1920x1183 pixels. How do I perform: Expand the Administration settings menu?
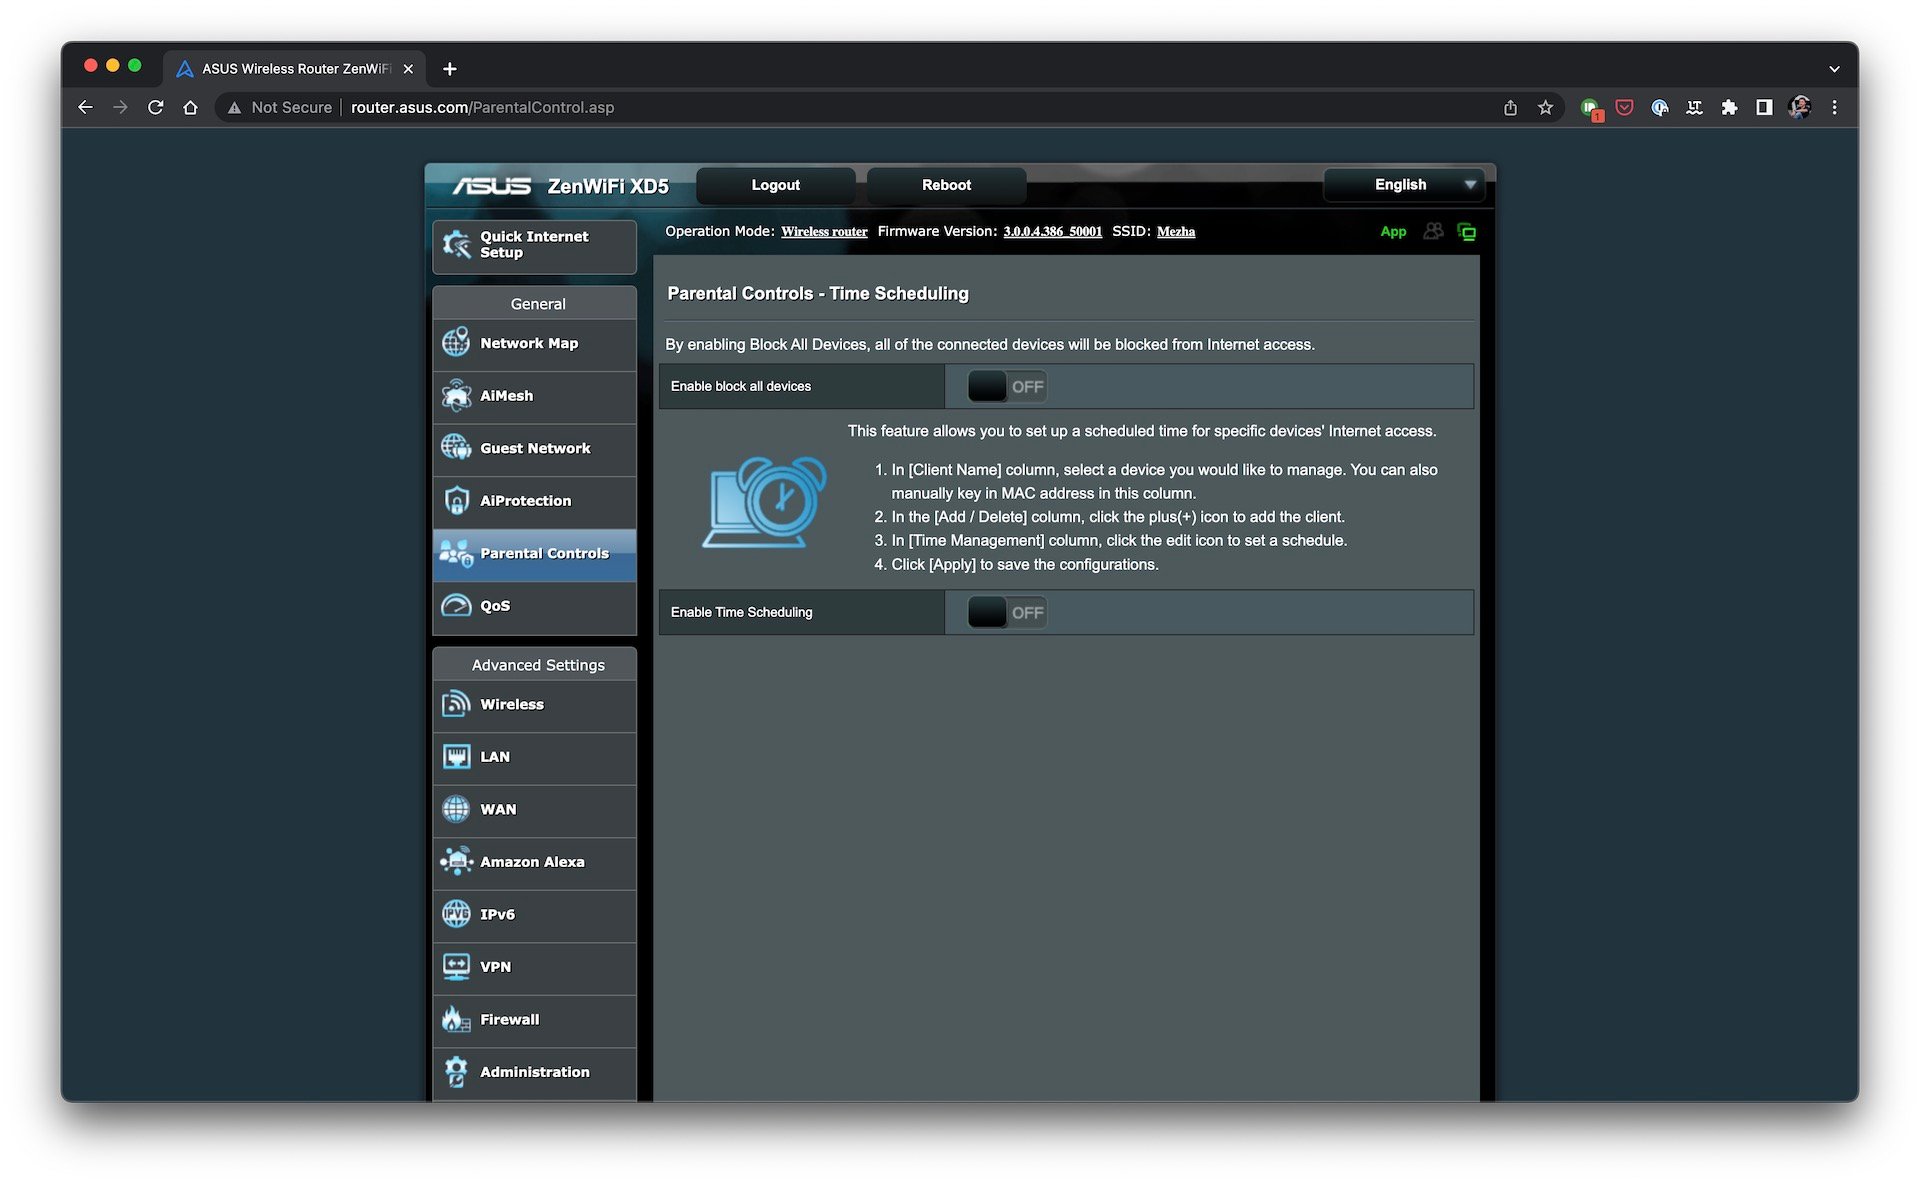pos(535,1071)
